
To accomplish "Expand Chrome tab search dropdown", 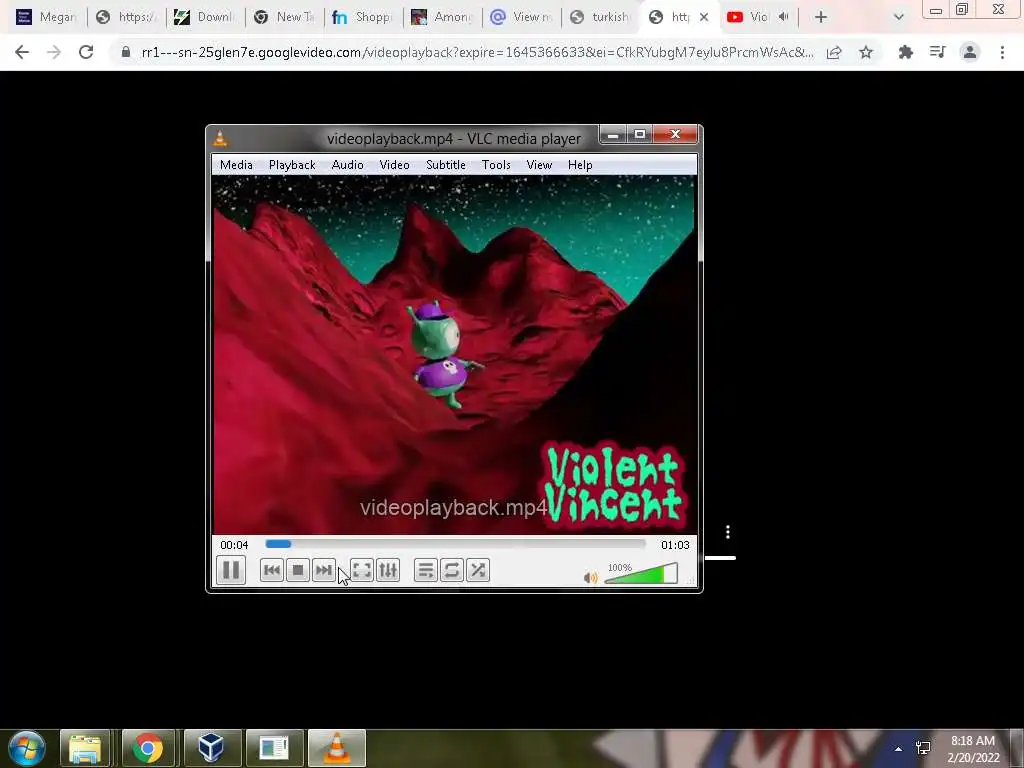I will 899,17.
